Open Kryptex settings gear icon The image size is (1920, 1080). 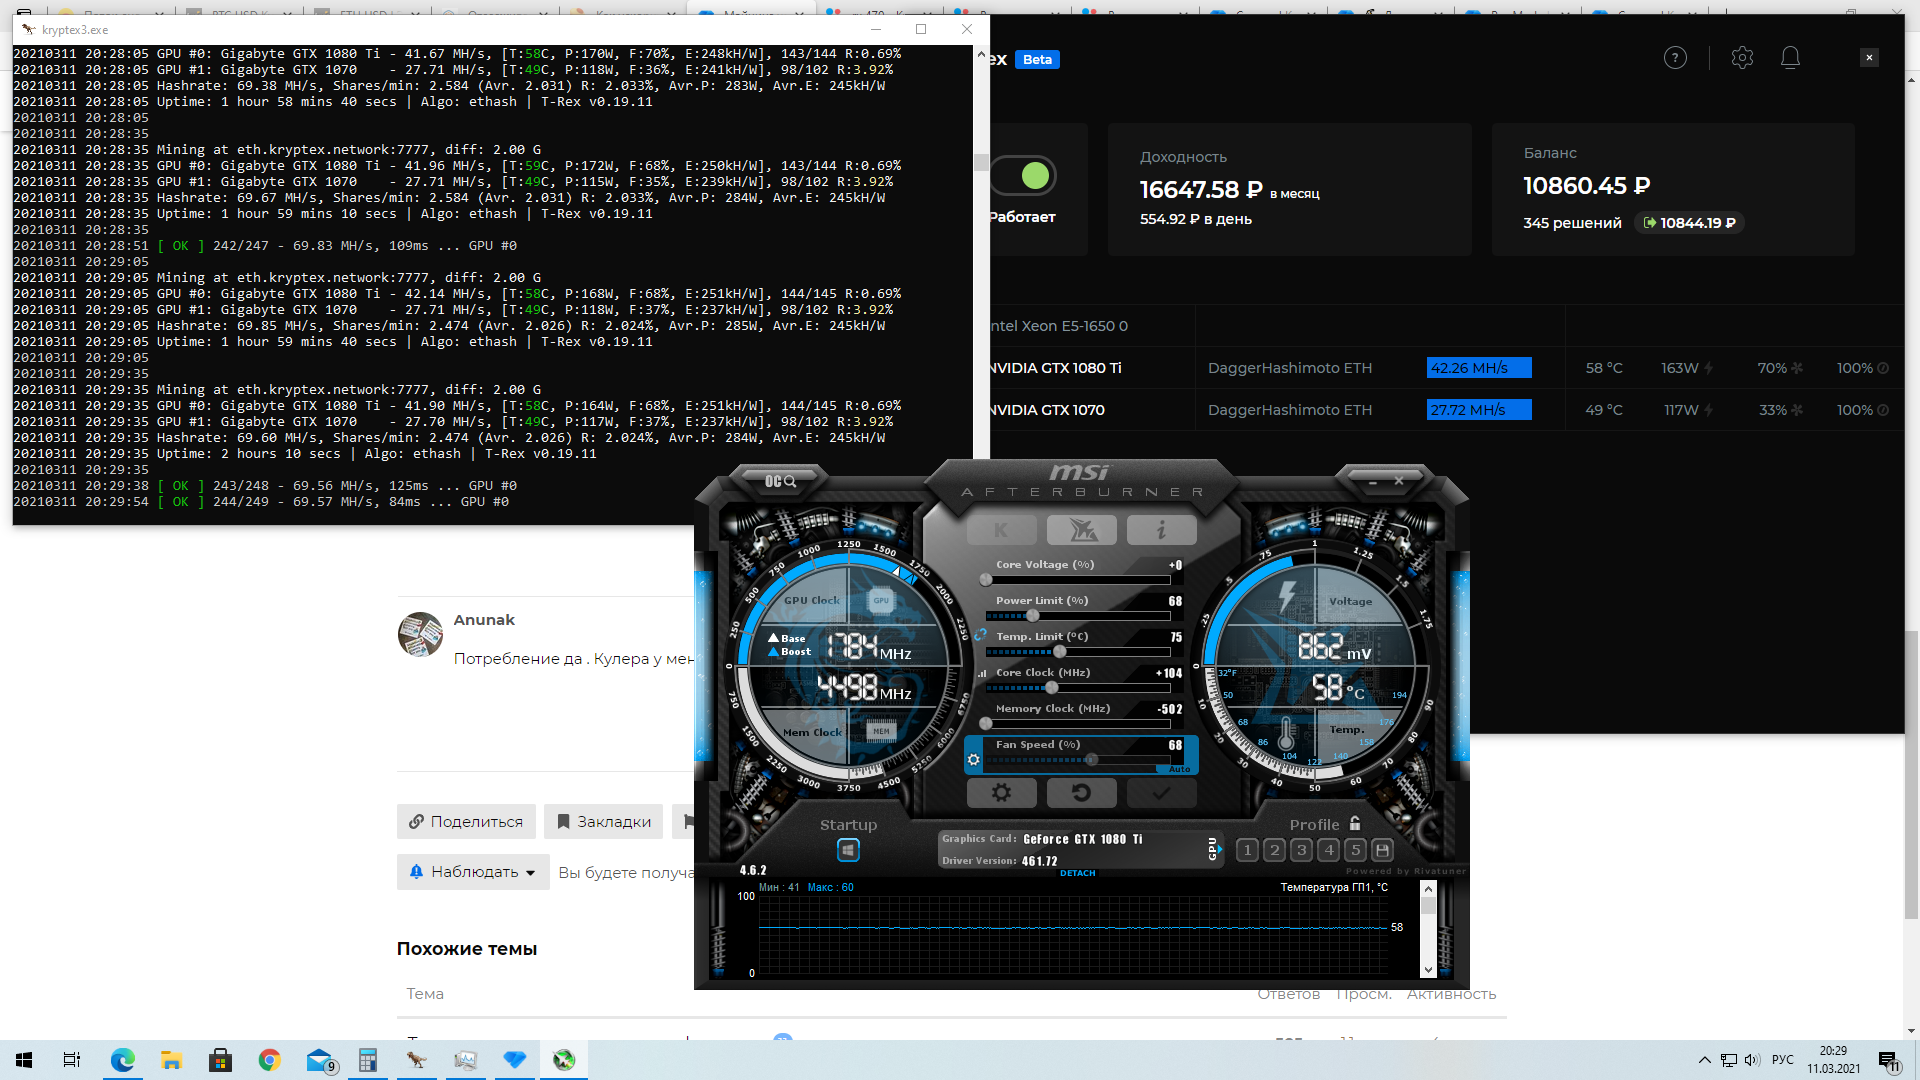pyautogui.click(x=1742, y=58)
